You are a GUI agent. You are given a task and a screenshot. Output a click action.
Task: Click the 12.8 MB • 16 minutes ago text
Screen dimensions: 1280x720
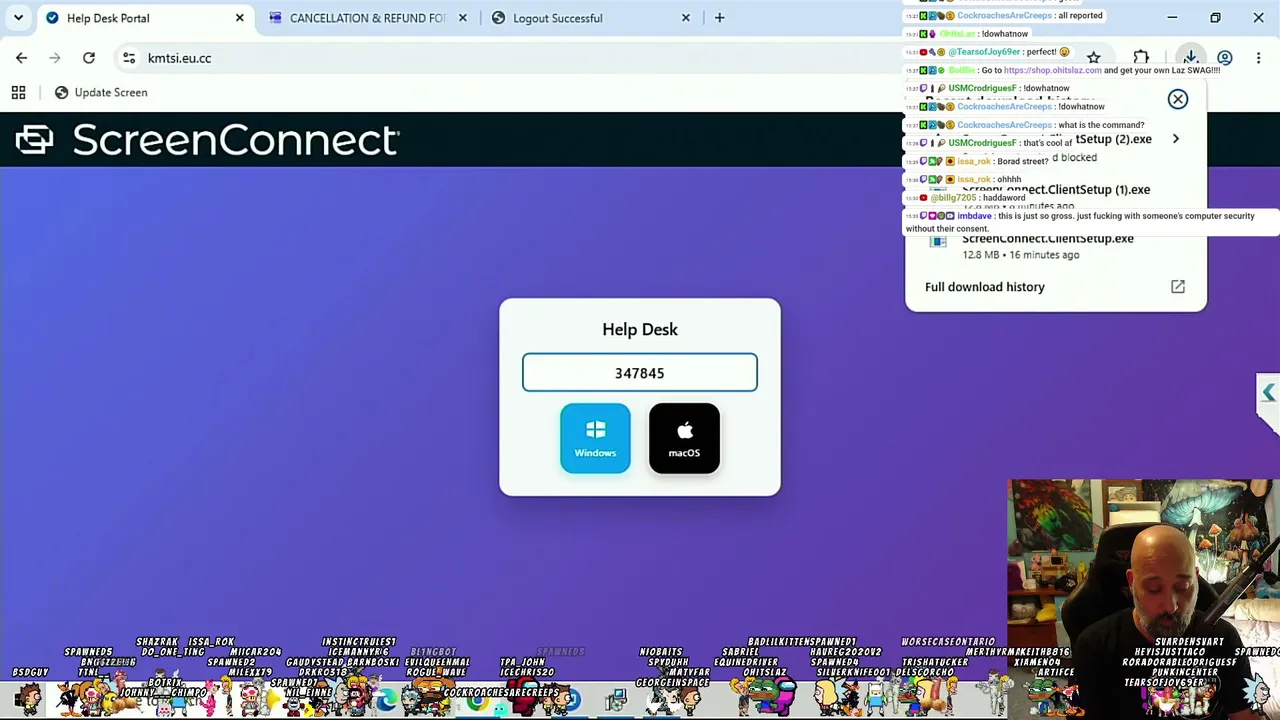coord(1021,255)
